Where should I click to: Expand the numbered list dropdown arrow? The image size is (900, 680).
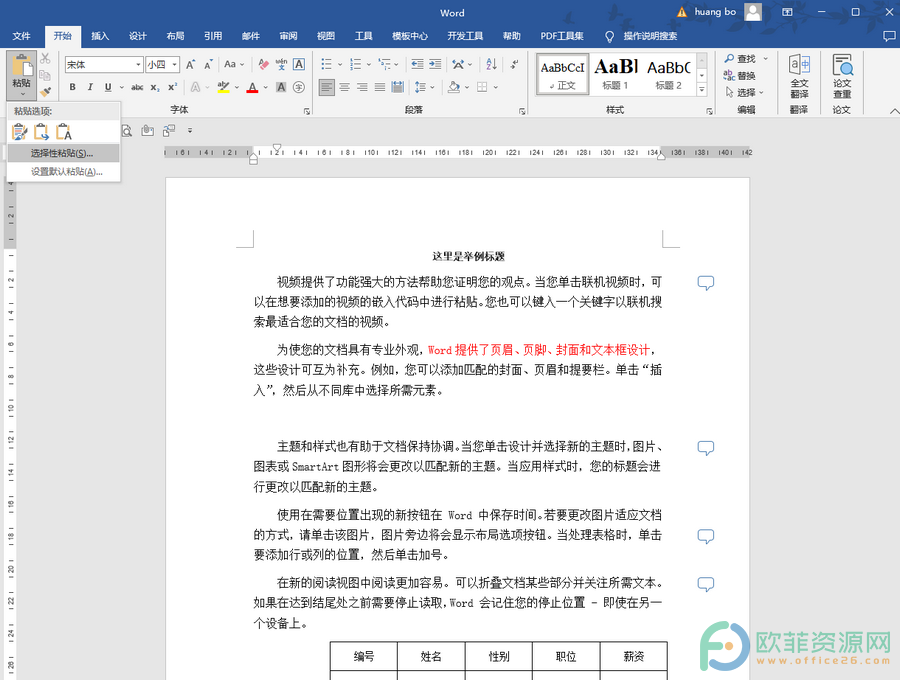point(368,64)
